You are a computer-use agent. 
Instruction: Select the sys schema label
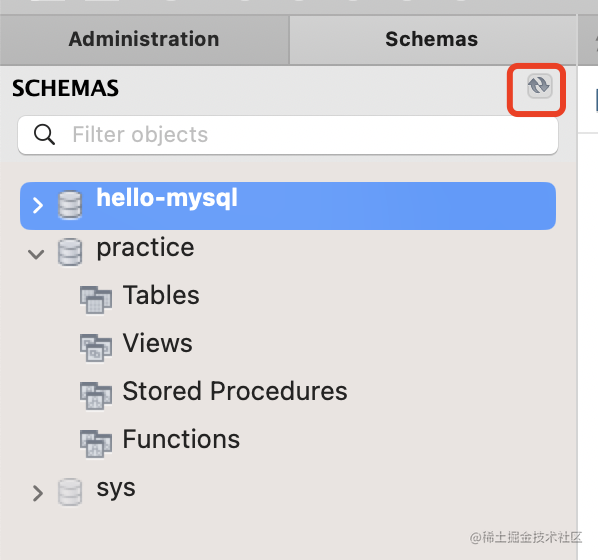coord(116,488)
